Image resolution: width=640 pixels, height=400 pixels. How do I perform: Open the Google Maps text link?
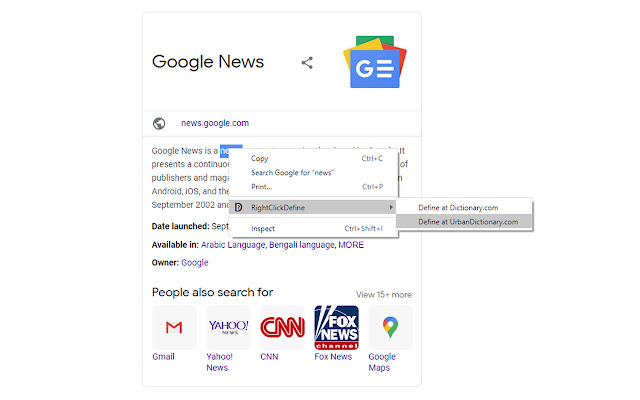382,362
